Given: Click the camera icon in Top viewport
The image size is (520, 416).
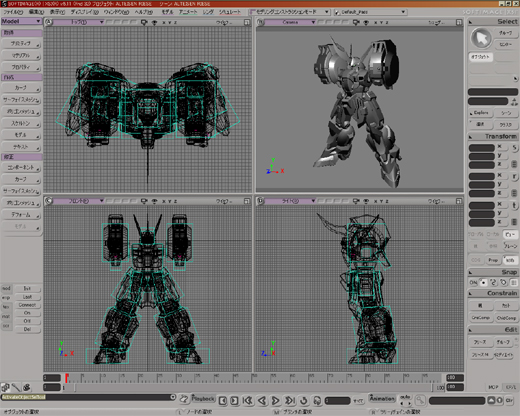Looking at the screenshot, I should coord(144,22).
